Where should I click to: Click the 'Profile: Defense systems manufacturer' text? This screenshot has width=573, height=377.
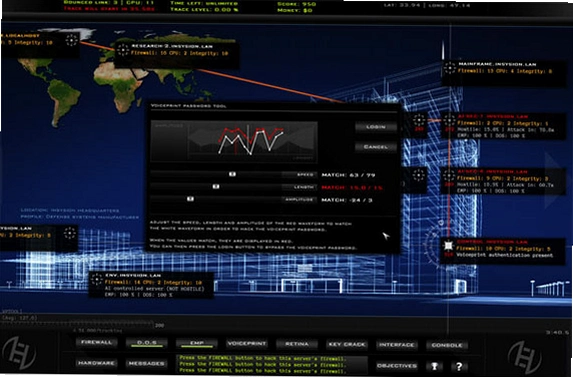pyautogui.click(x=80, y=217)
